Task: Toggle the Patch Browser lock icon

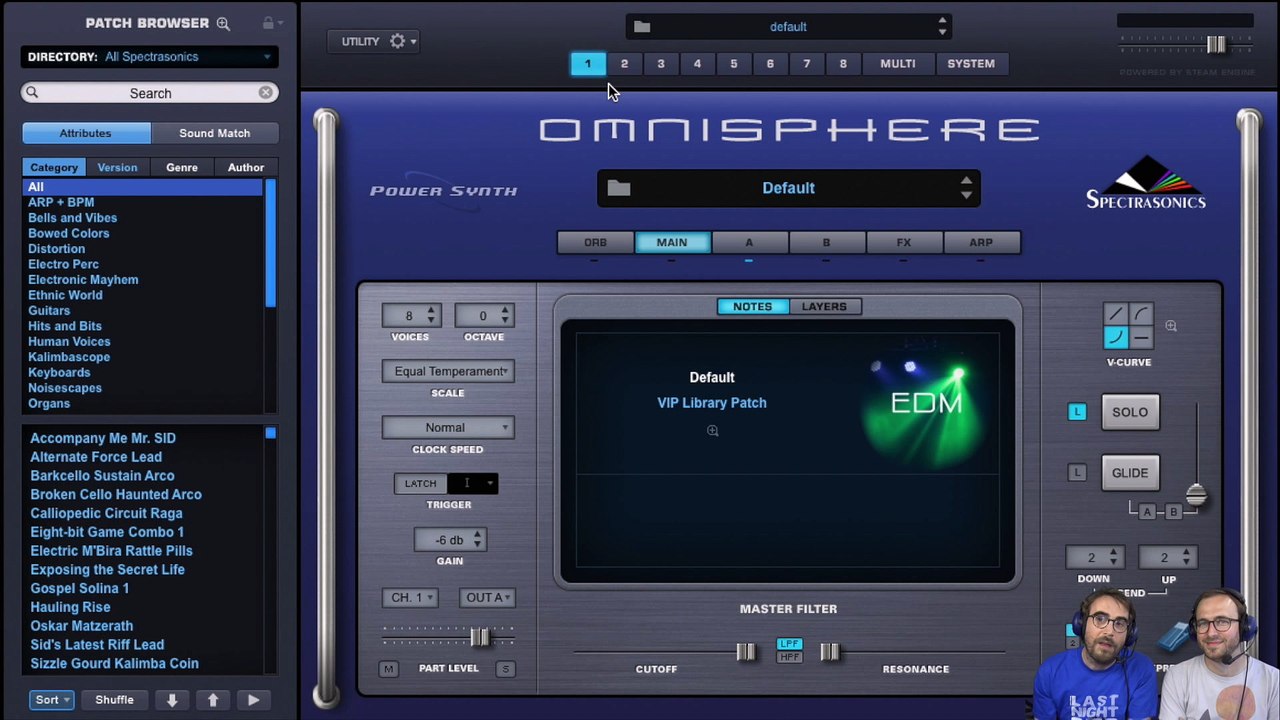Action: (268, 23)
